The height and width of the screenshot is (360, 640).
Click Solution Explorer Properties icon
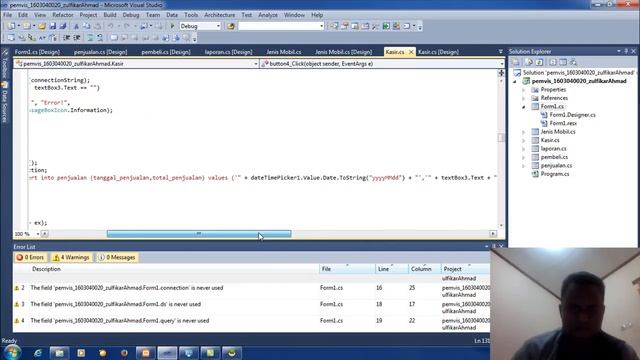pyautogui.click(x=516, y=62)
